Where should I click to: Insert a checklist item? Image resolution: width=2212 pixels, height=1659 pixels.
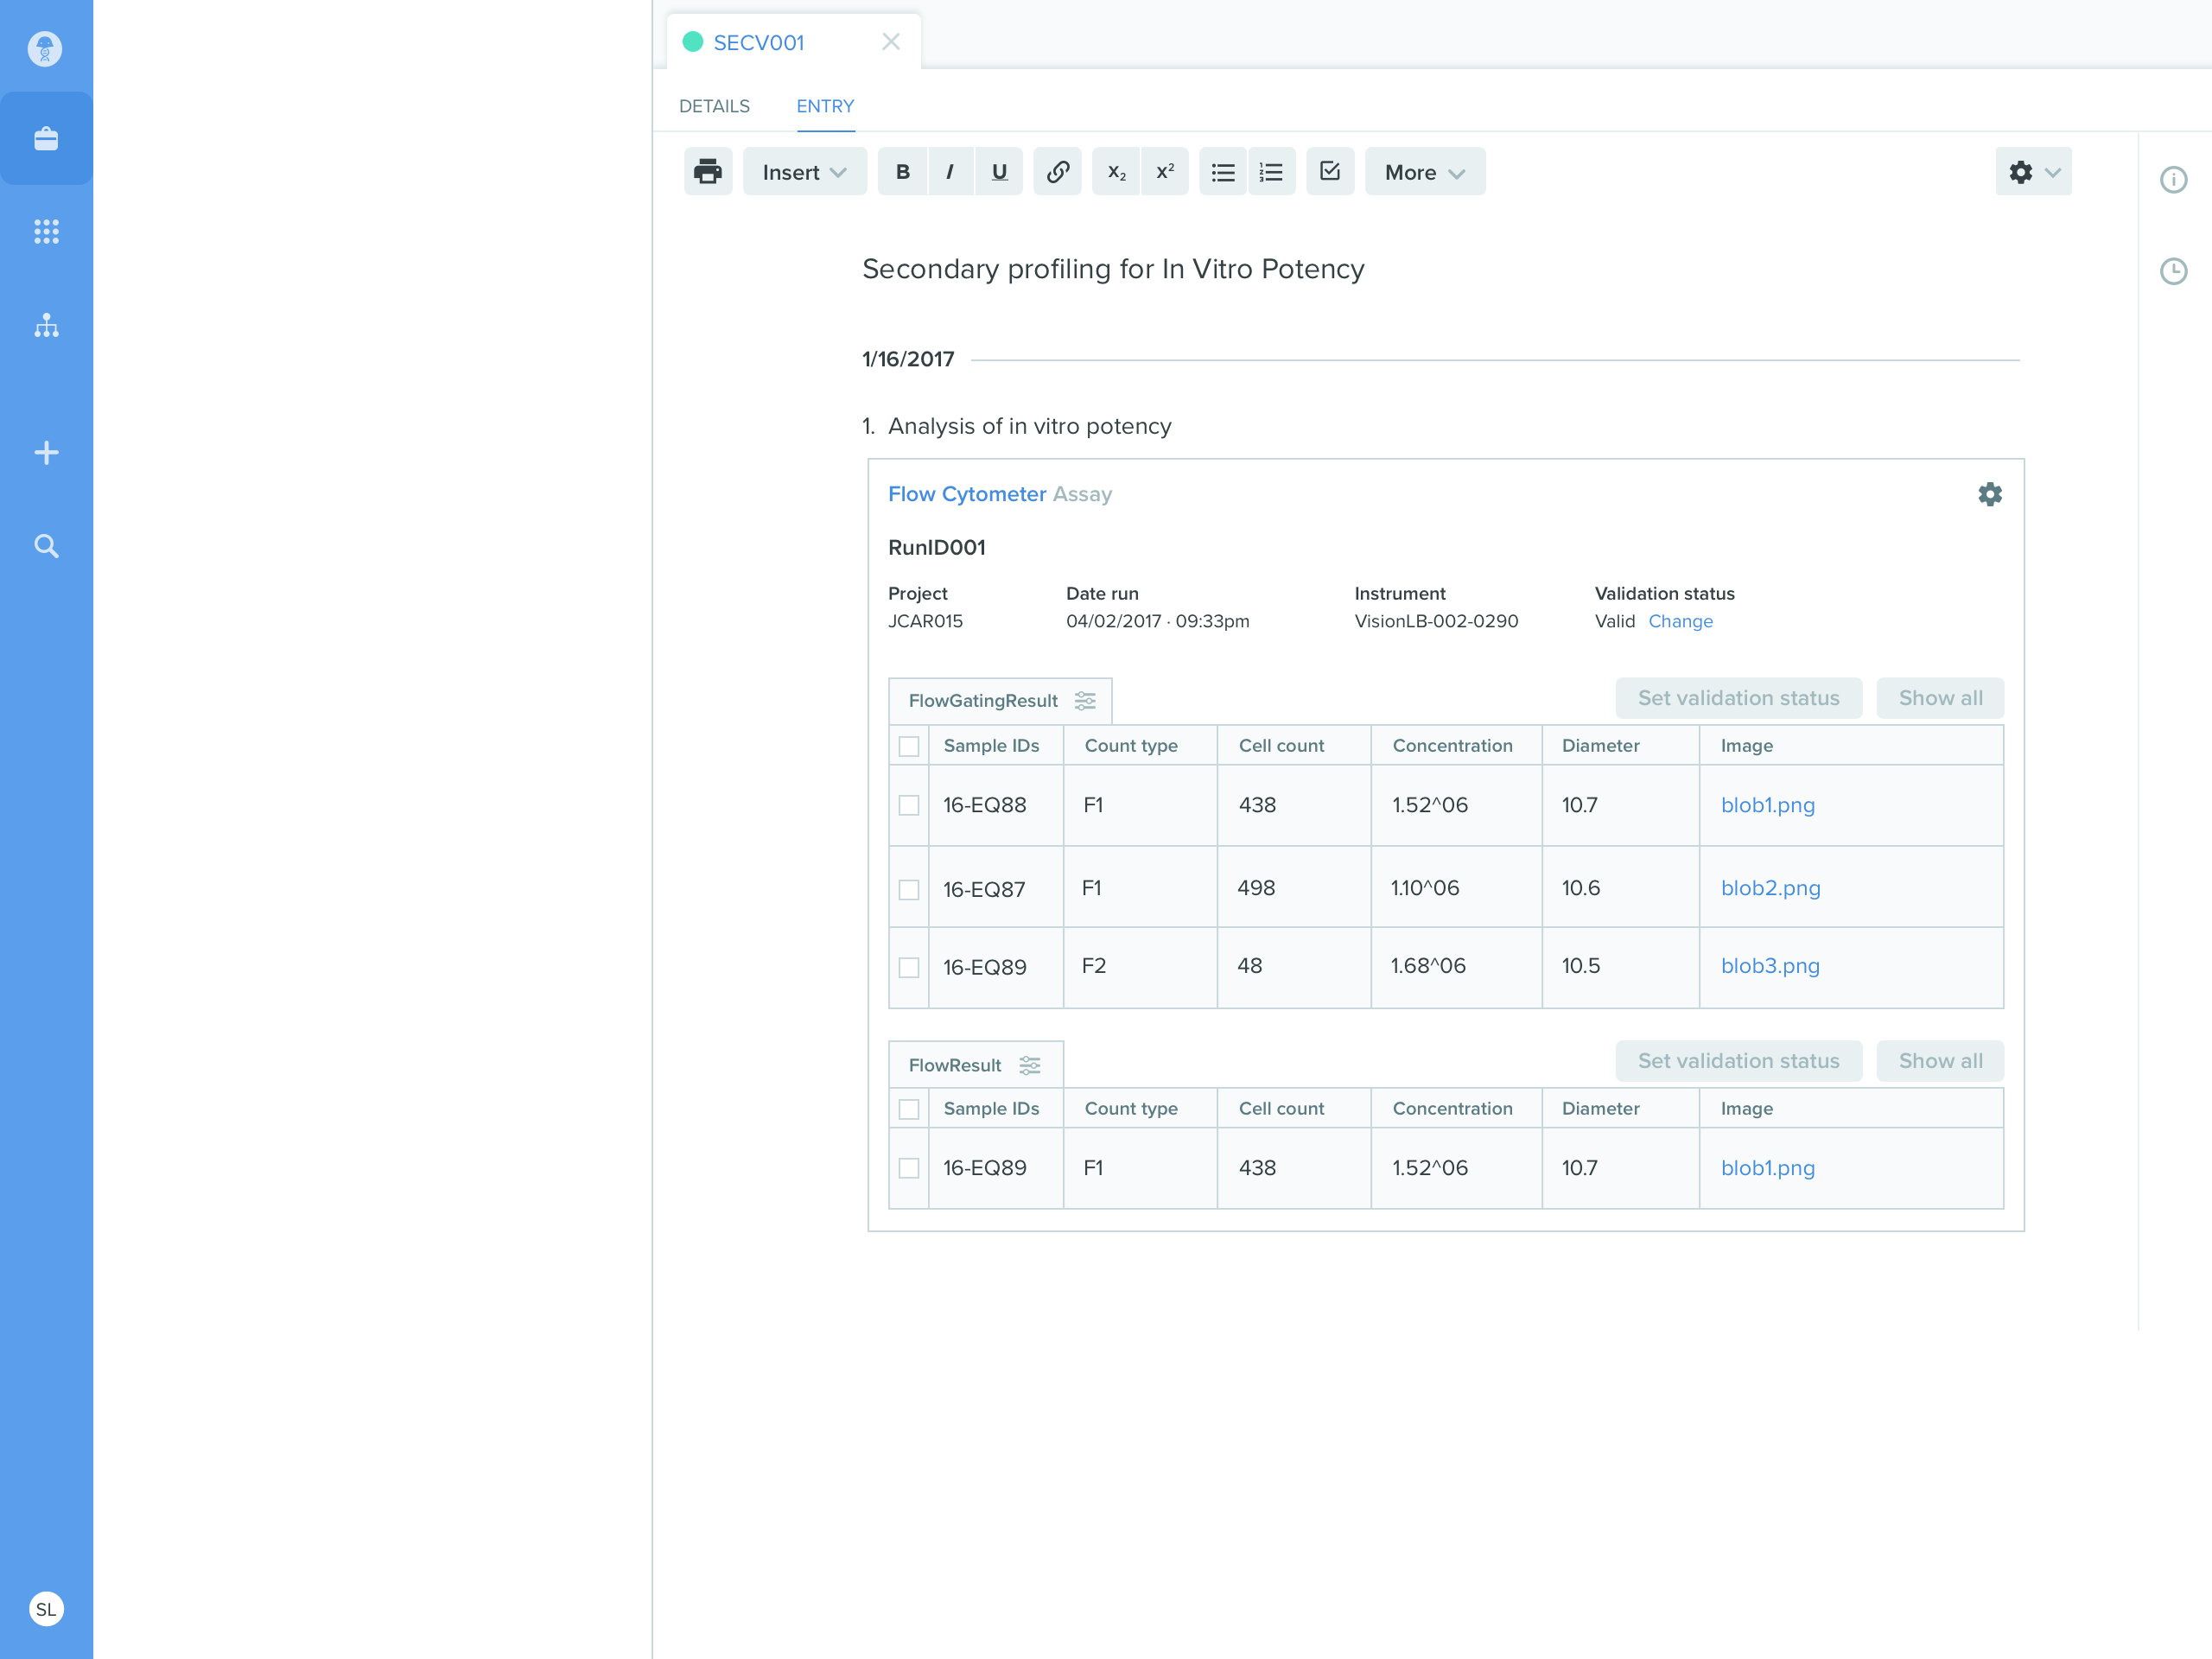(1330, 171)
